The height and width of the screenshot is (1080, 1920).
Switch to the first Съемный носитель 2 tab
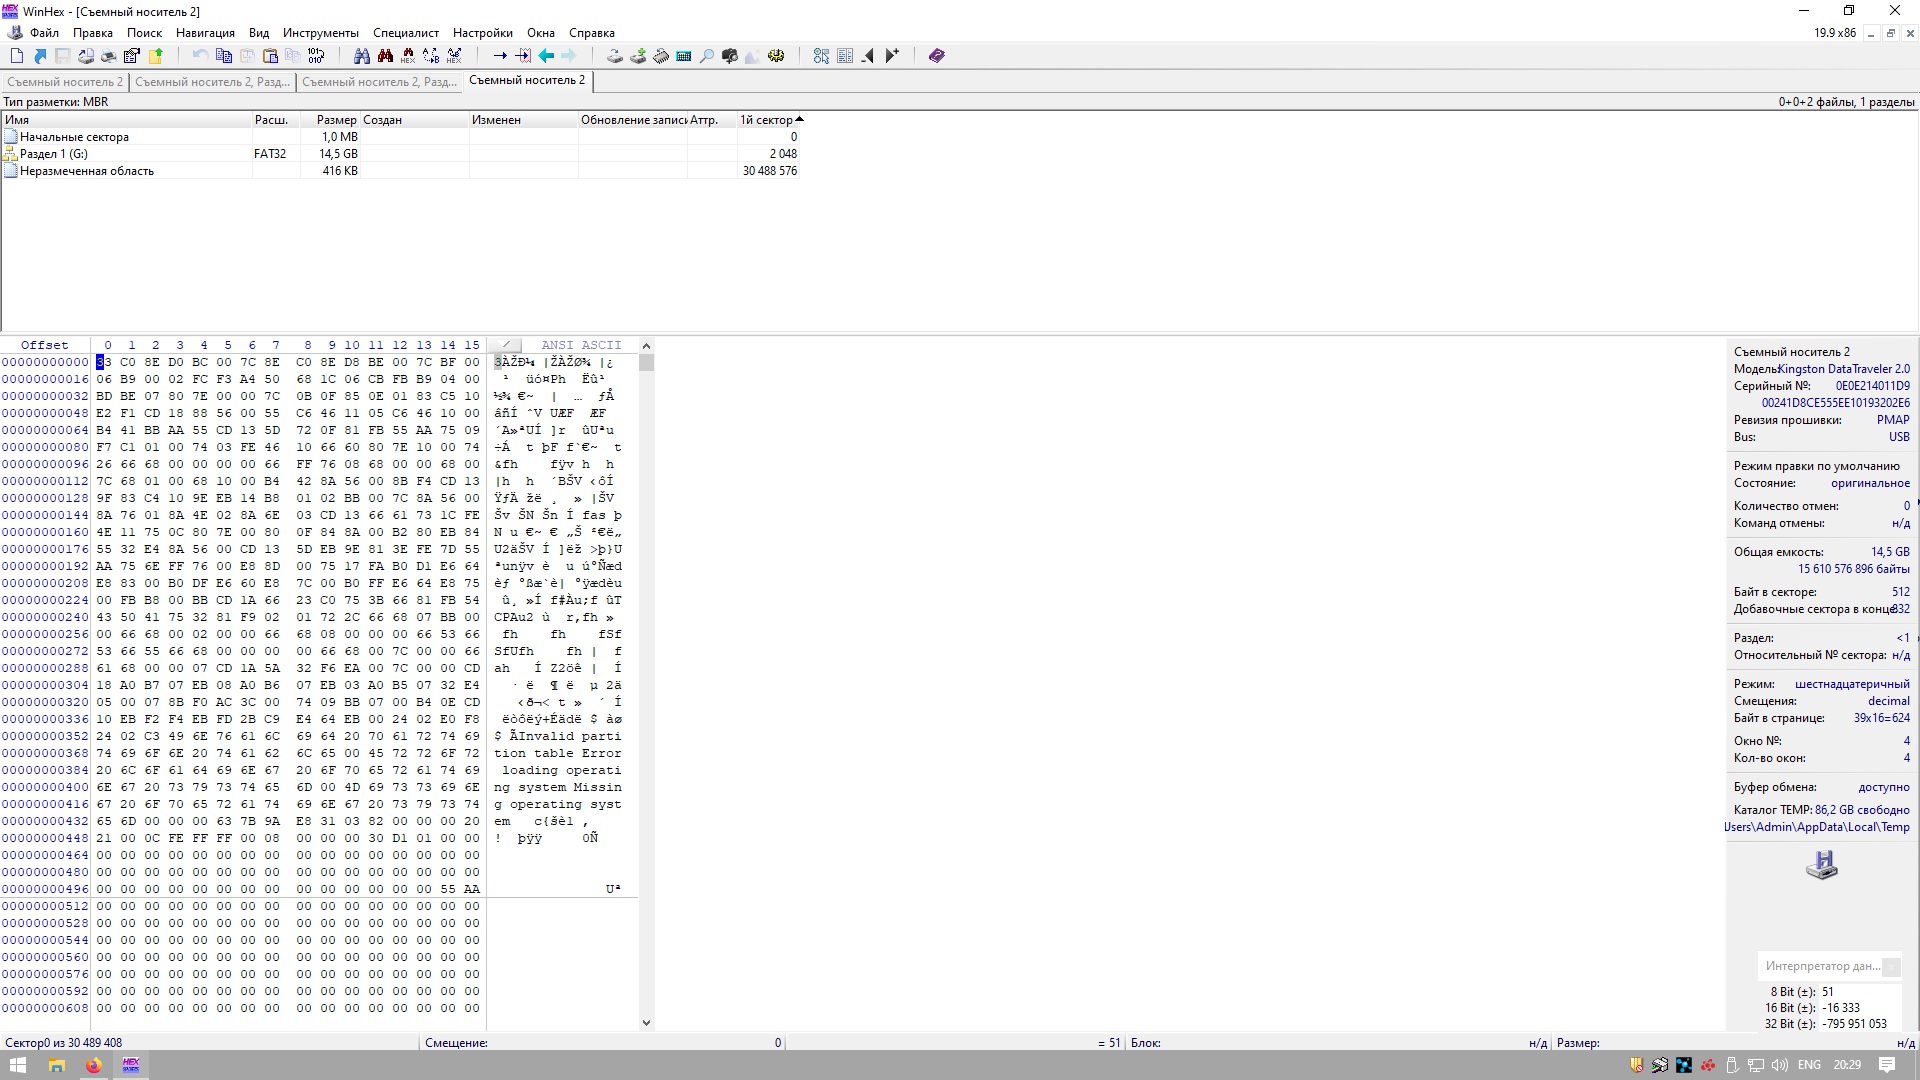pyautogui.click(x=65, y=82)
